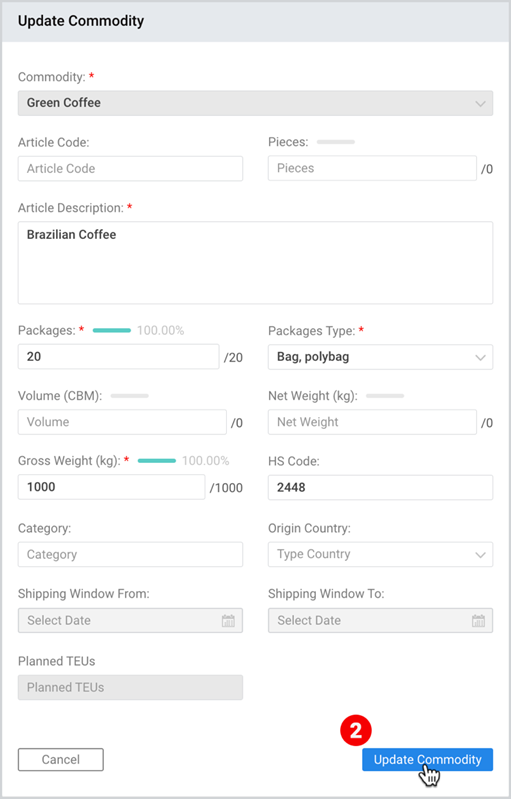Screen dimensions: 511x799
Task: Focus the Category input field
Action: click(x=130, y=554)
